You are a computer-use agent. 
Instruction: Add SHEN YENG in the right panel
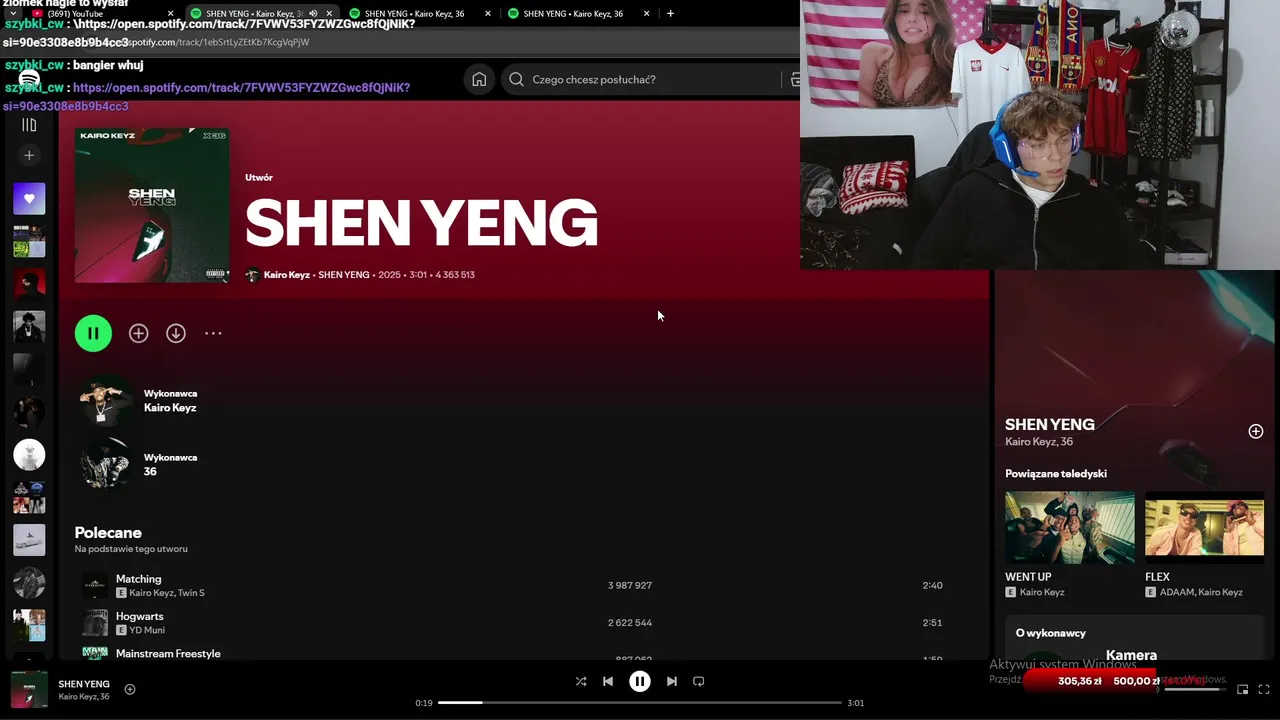(1256, 431)
